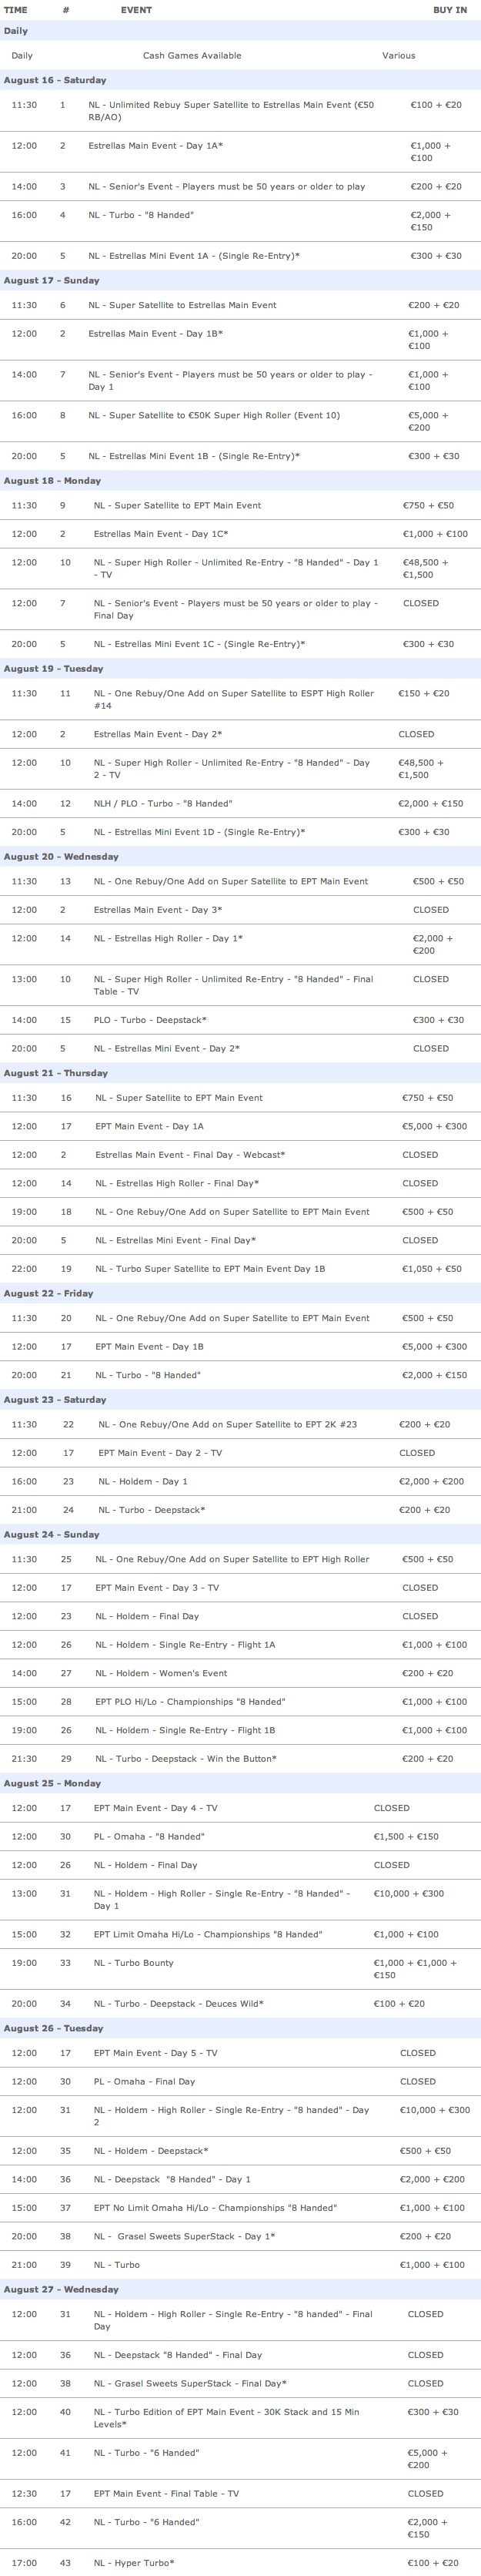
Task: Click NLH / PLO - Turbo event row
Action: coord(240,804)
